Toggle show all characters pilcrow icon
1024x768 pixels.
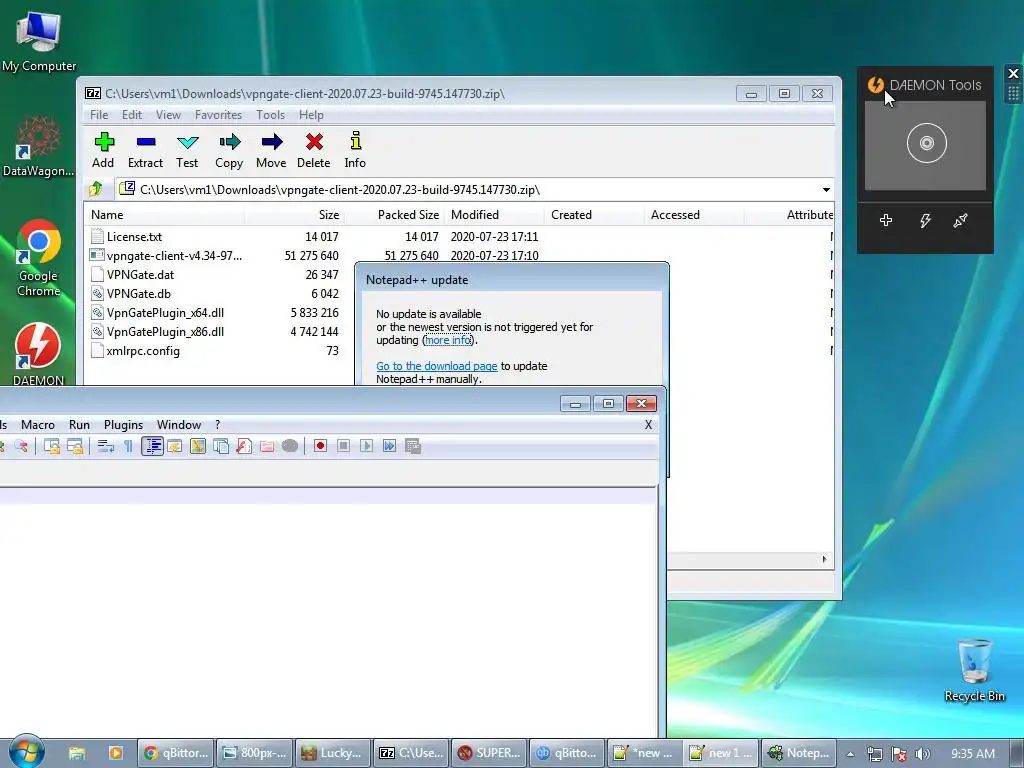point(129,446)
